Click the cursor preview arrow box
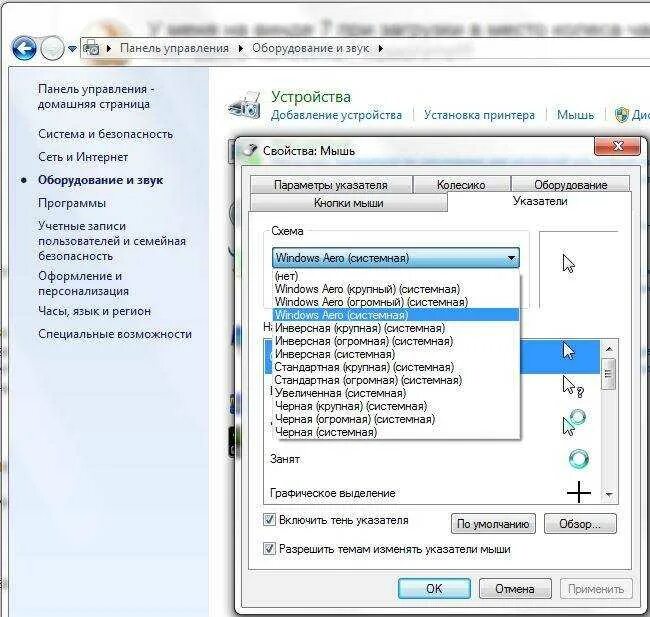The image size is (650, 617). [579, 270]
